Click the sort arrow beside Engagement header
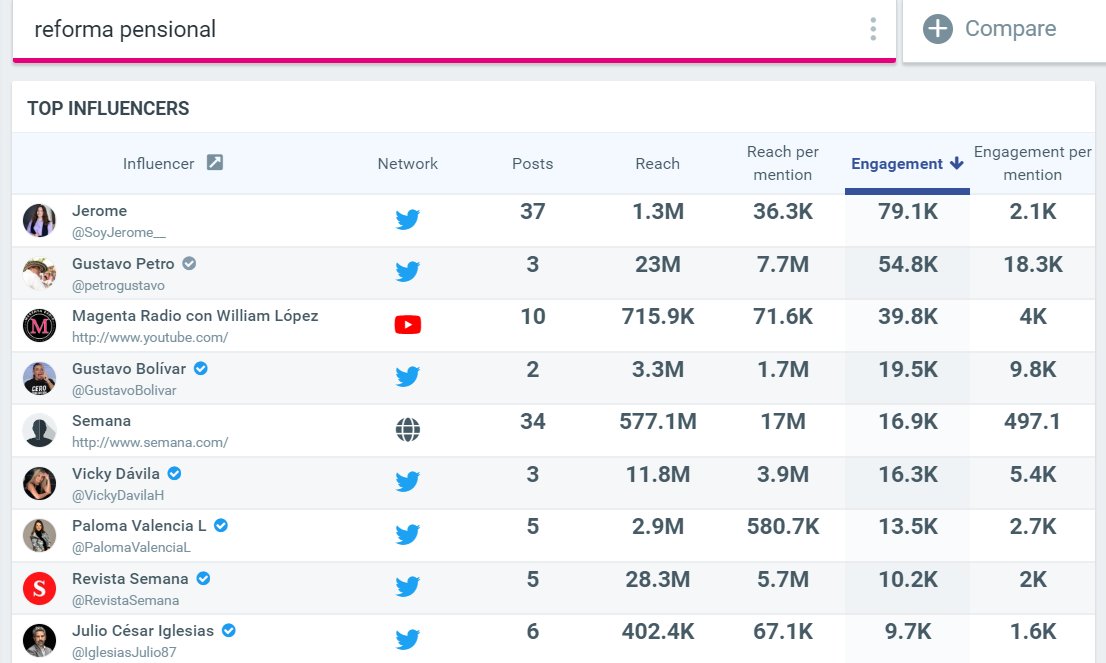The height and width of the screenshot is (663, 1106). click(956, 164)
